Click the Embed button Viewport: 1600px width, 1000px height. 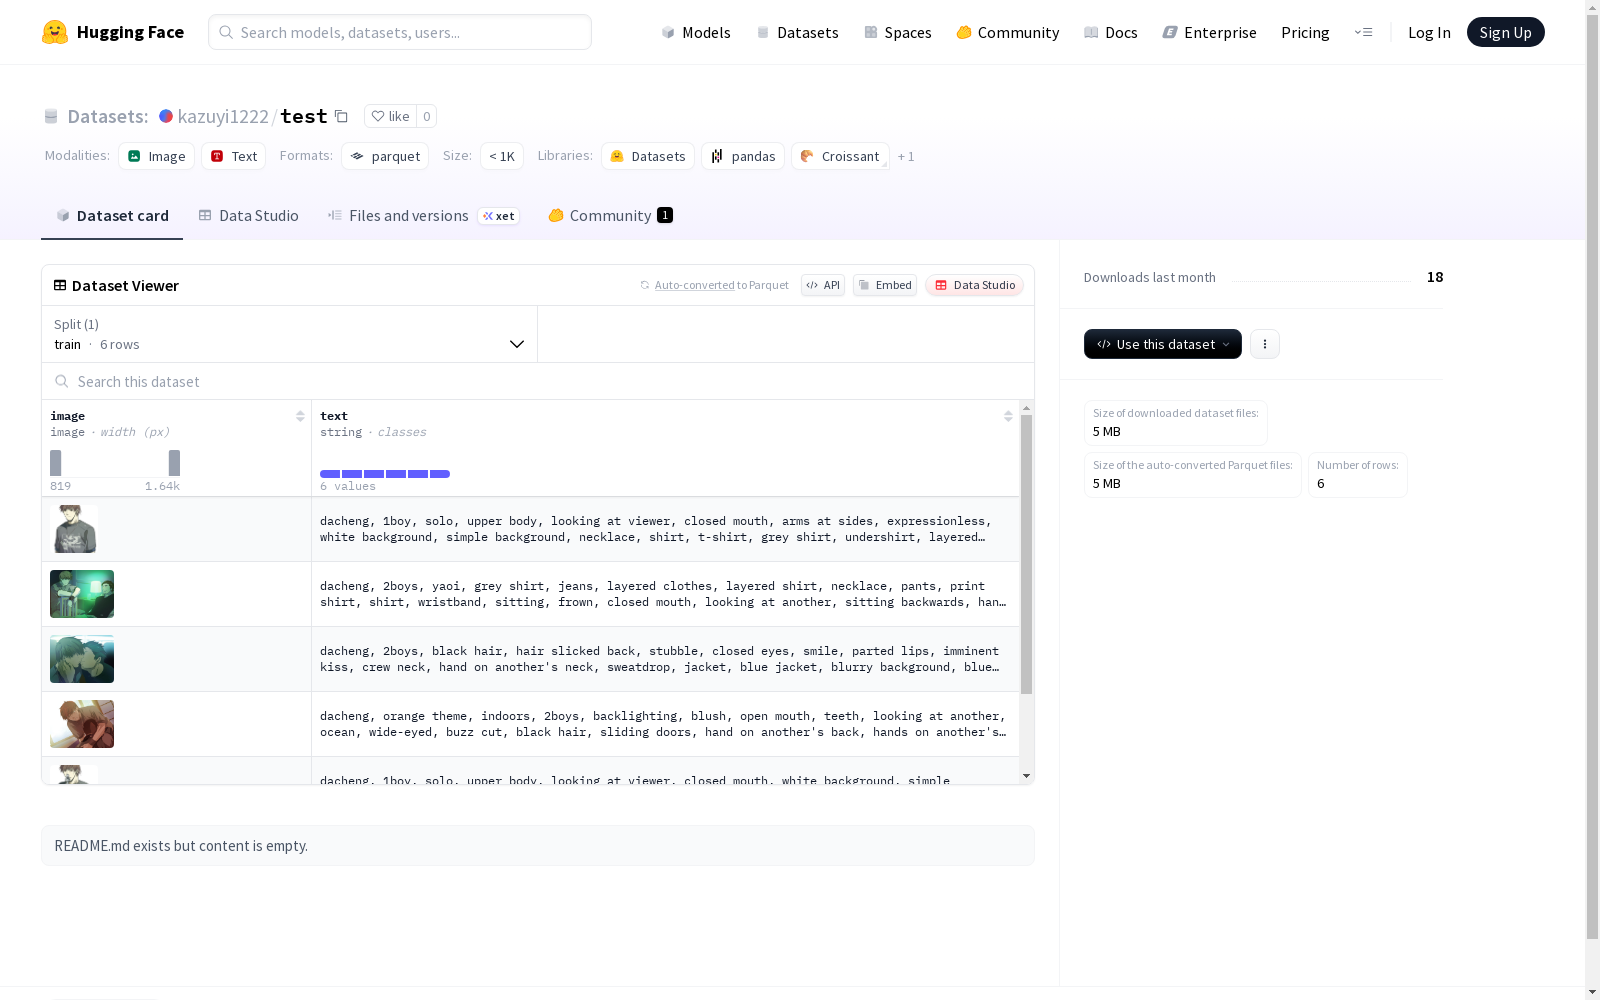(x=885, y=285)
